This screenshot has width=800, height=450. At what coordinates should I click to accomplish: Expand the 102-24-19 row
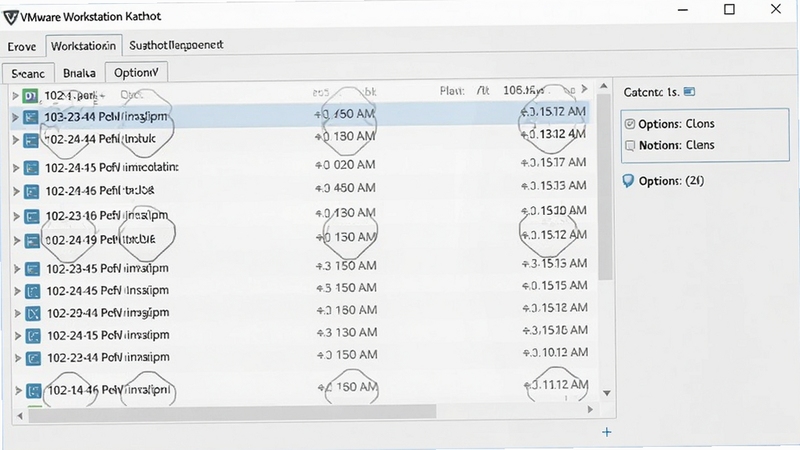[x=16, y=240]
